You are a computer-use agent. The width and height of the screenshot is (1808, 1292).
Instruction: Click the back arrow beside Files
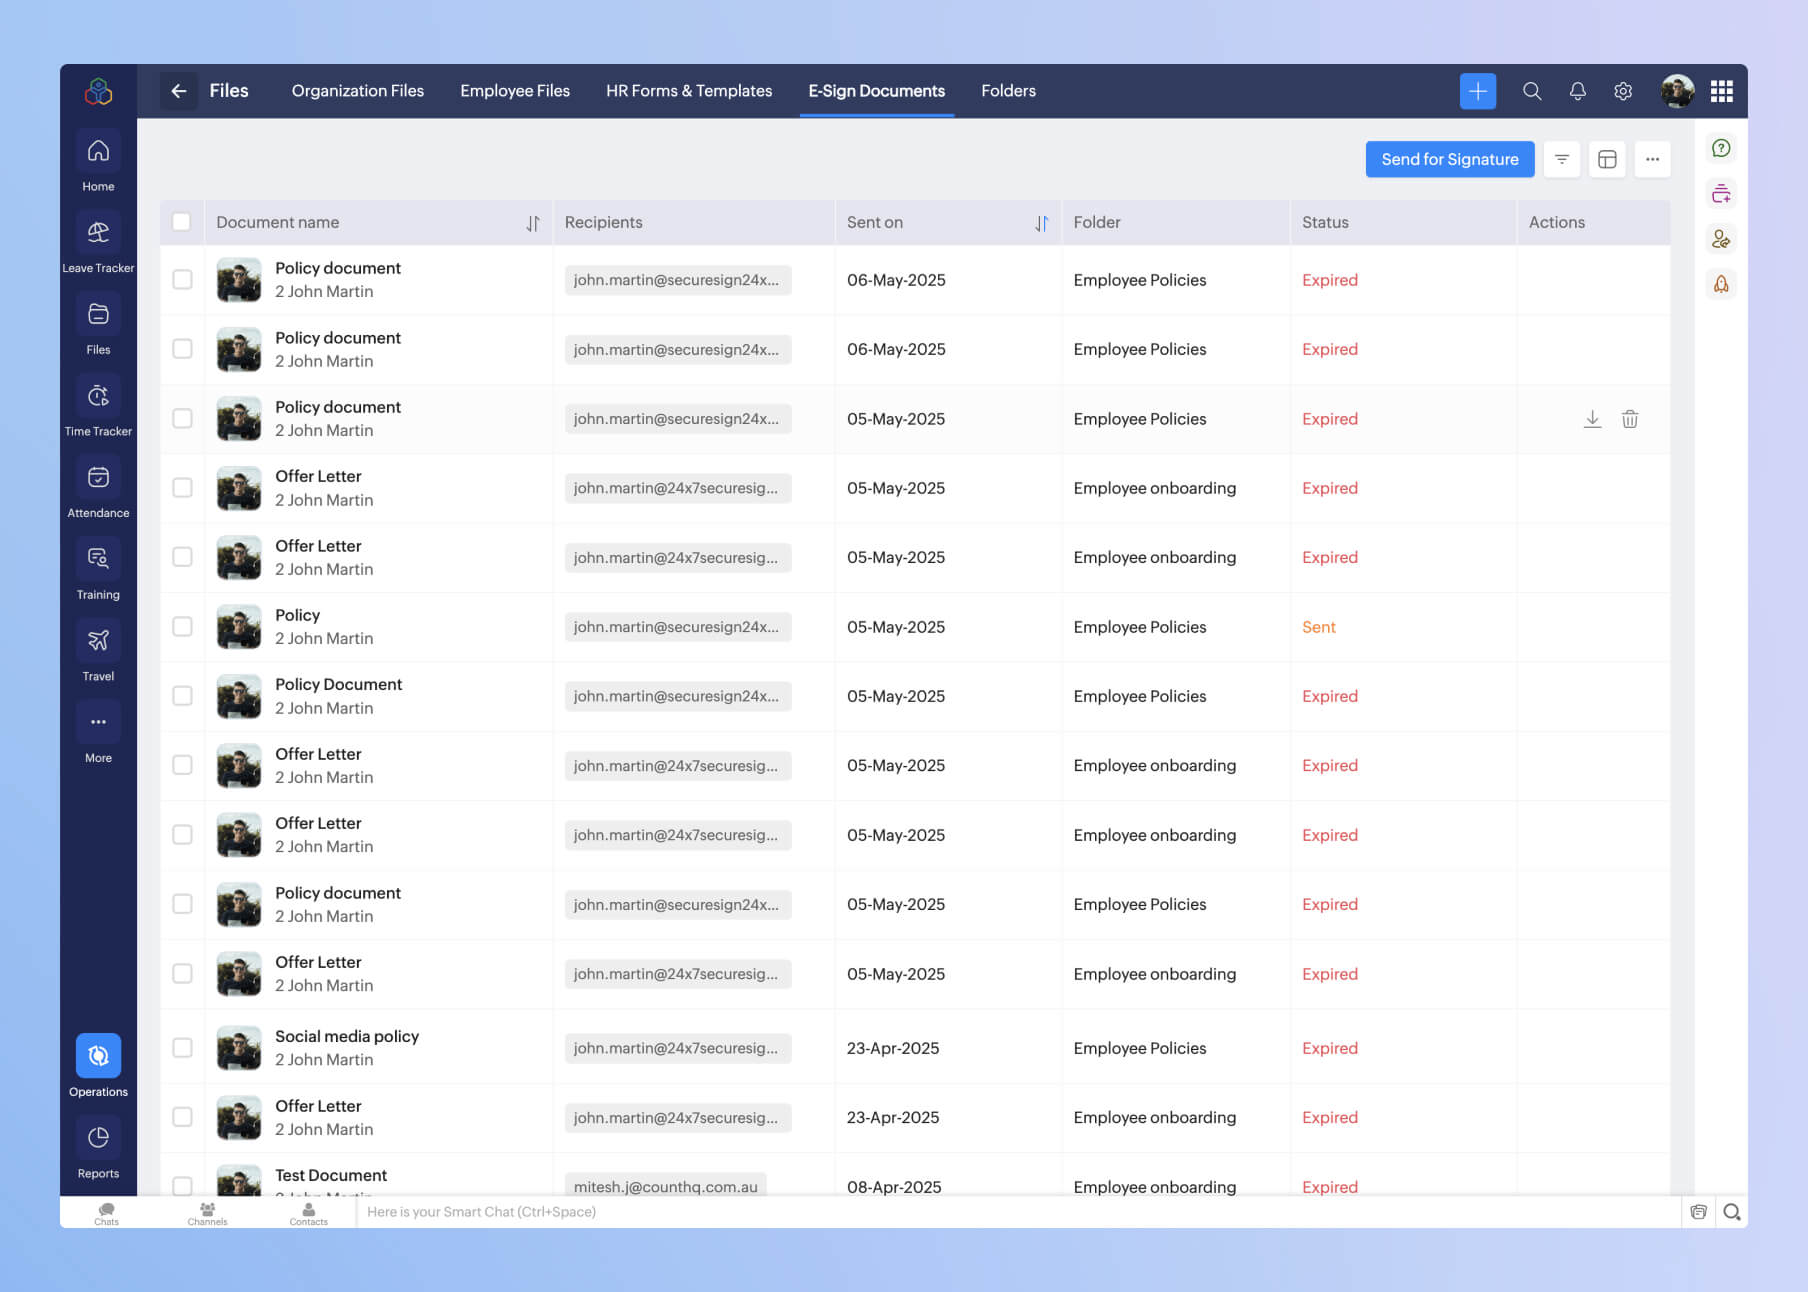178,91
